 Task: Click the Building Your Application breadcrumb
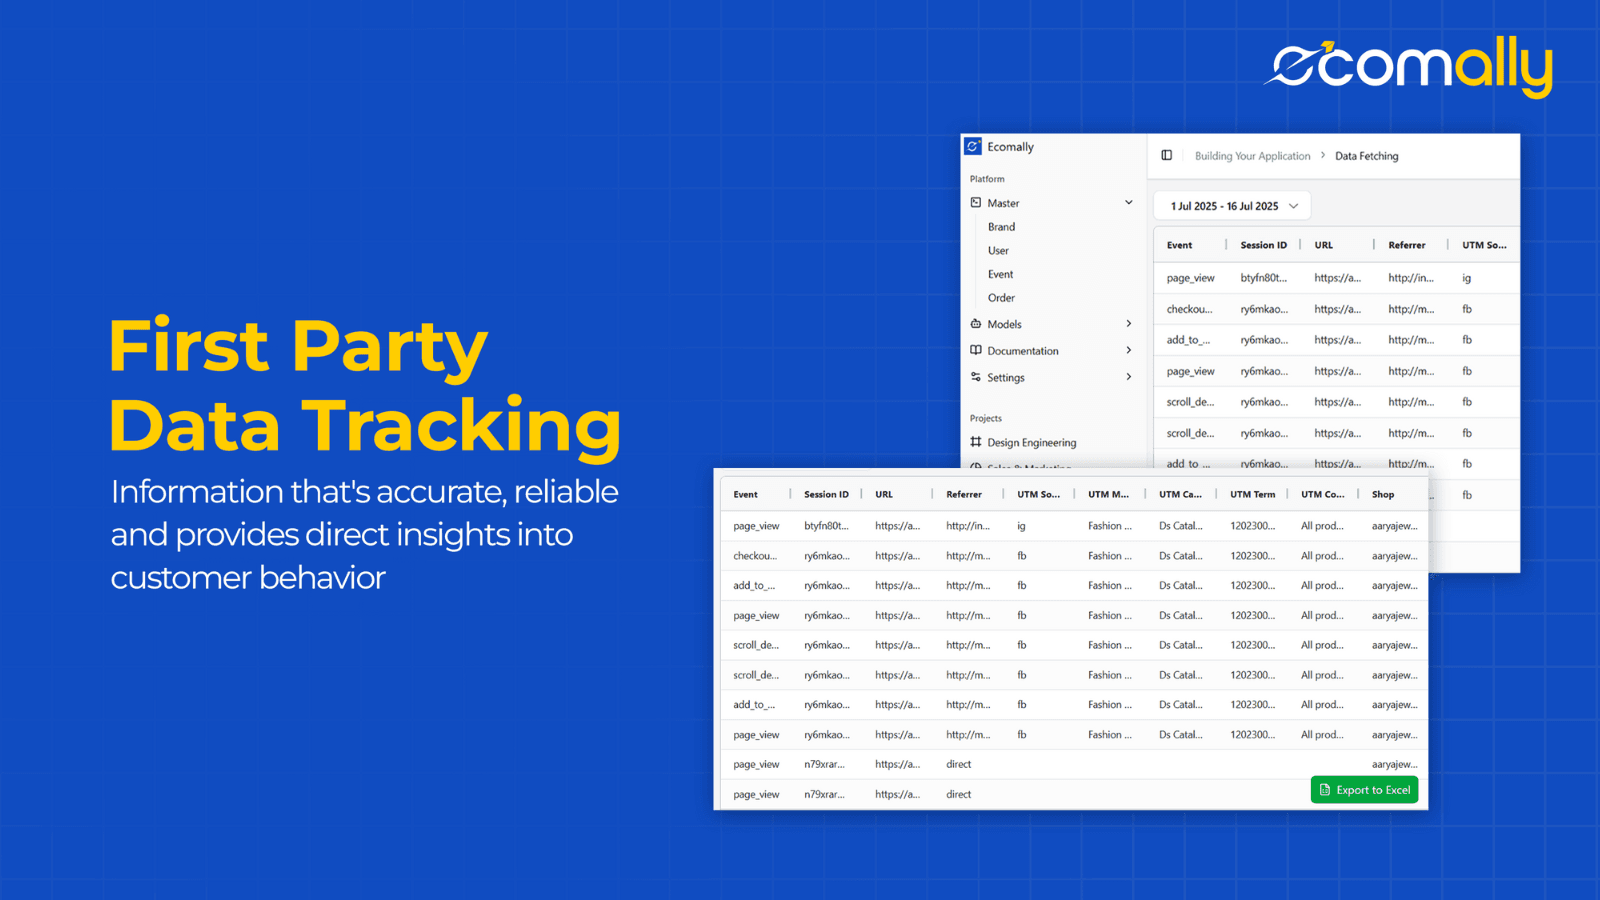pos(1252,155)
